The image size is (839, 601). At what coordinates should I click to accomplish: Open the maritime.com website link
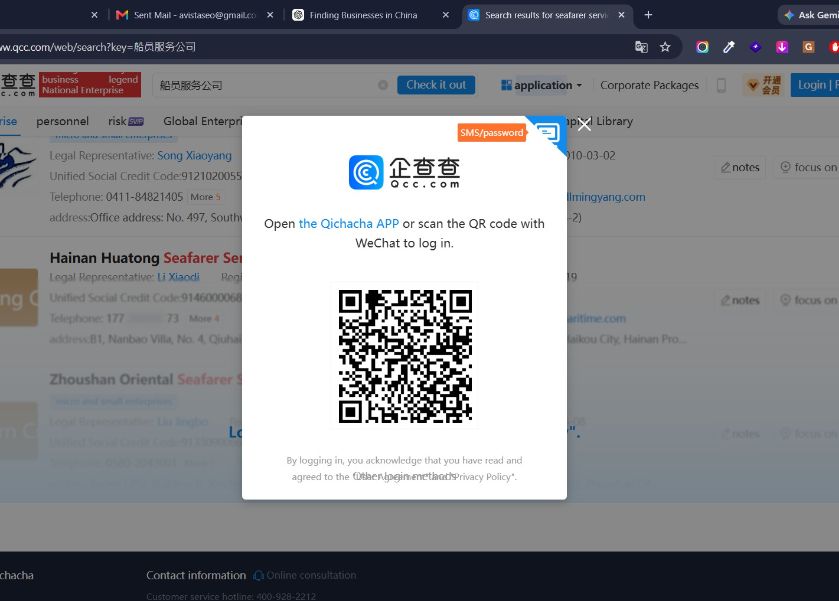597,318
